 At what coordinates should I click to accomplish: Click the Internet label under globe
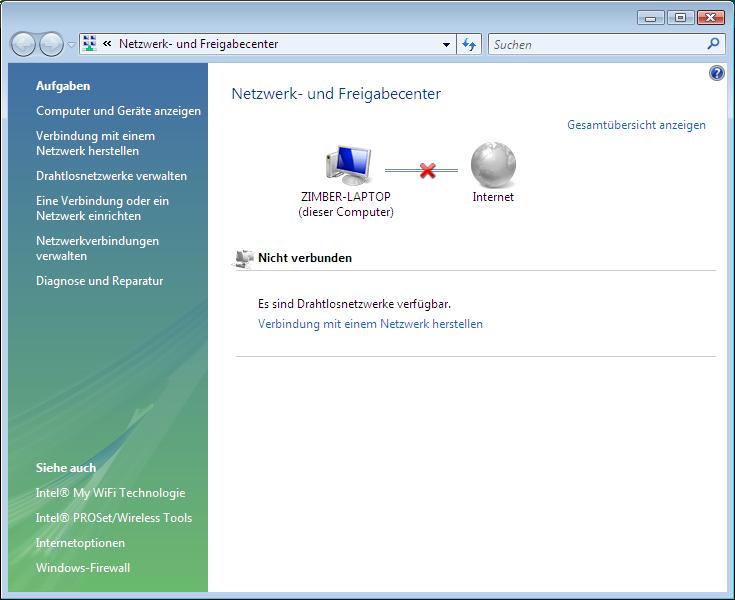(x=493, y=197)
